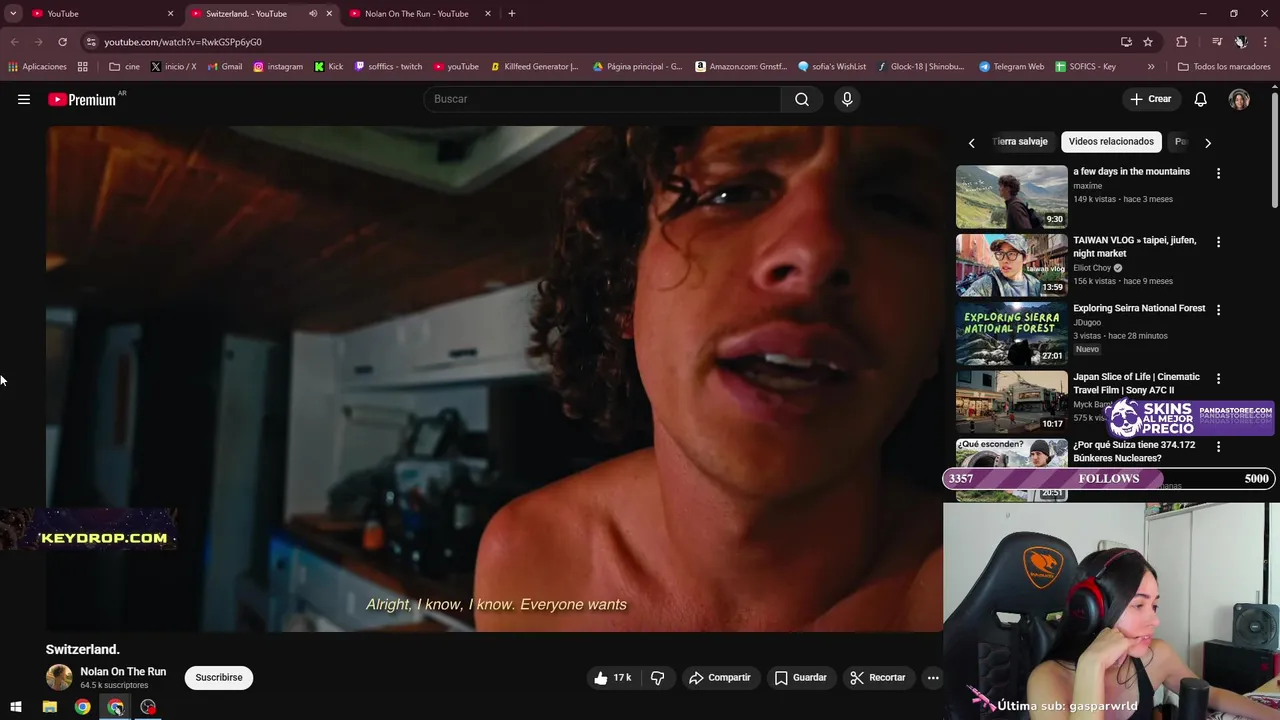Open TAIWAN VLOG video thumbnail
This screenshot has height=720, width=1280.
pos(1011,265)
